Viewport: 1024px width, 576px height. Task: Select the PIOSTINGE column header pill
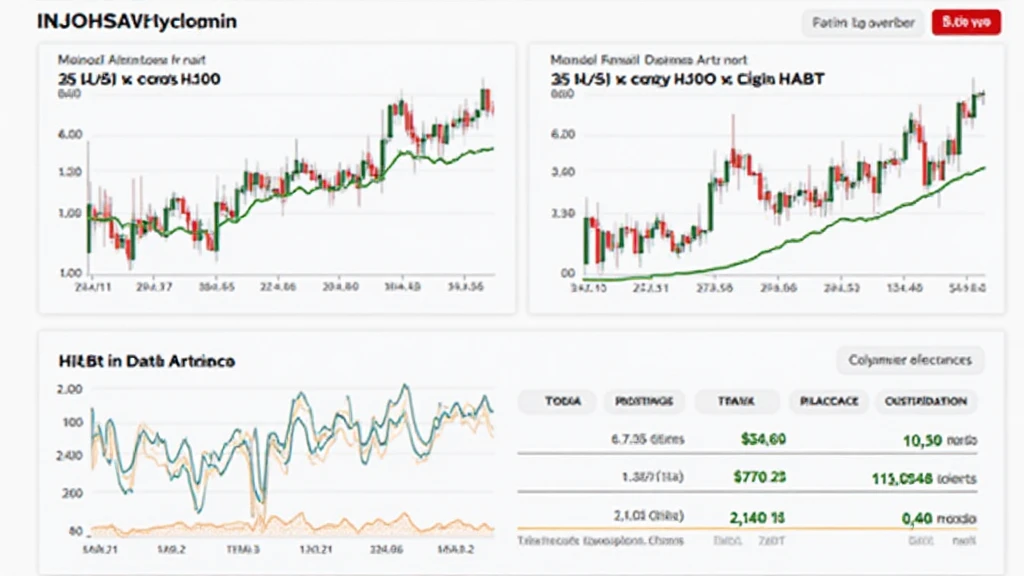(644, 401)
